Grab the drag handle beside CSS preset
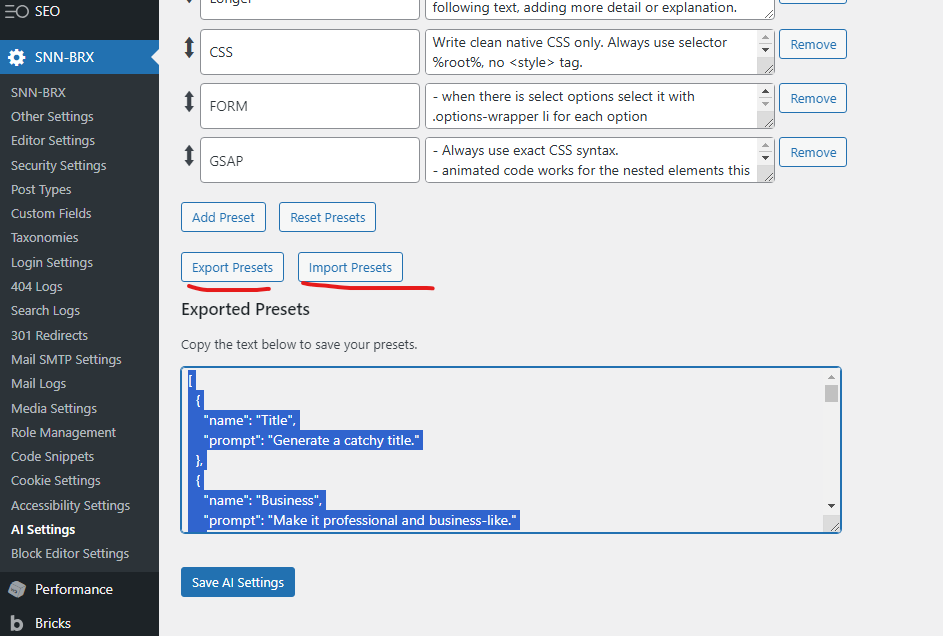This screenshot has height=636, width=943. pyautogui.click(x=189, y=48)
